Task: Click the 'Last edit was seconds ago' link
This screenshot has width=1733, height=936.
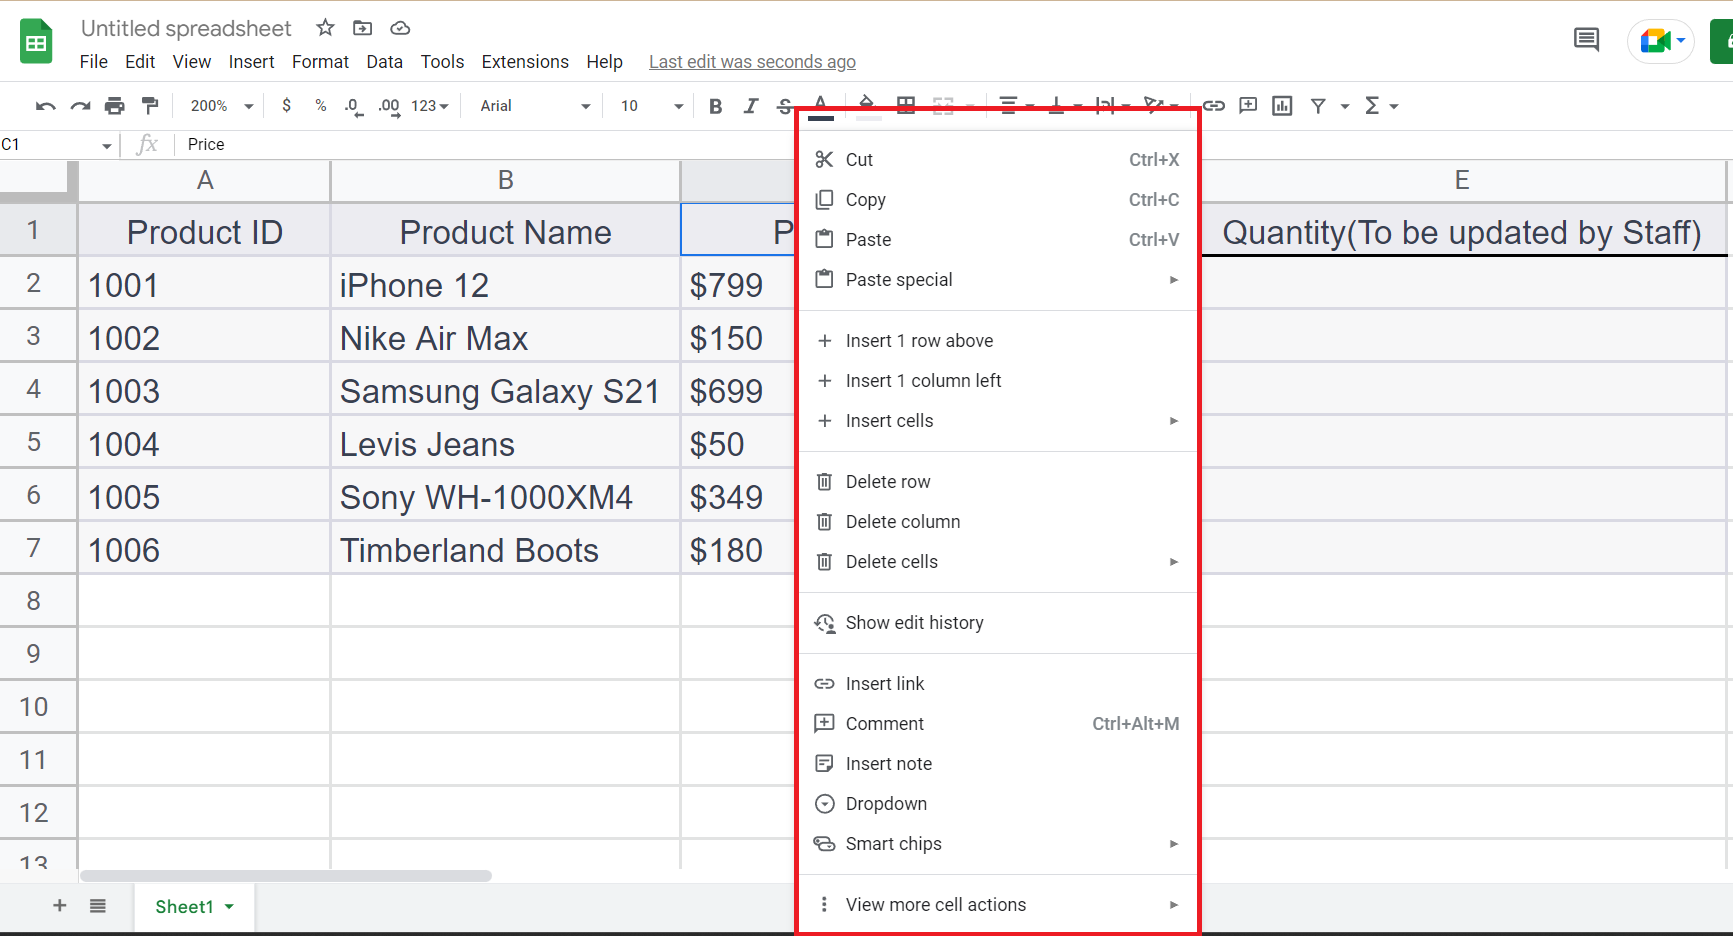Action: pos(752,62)
